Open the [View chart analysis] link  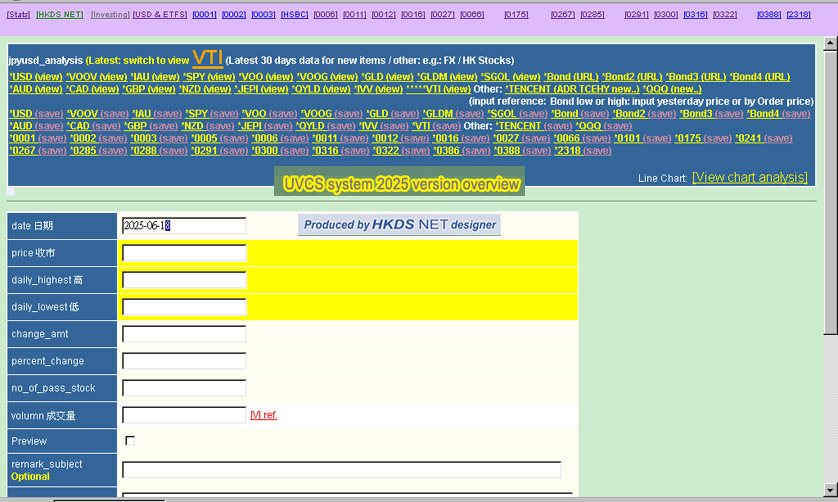tap(750, 177)
